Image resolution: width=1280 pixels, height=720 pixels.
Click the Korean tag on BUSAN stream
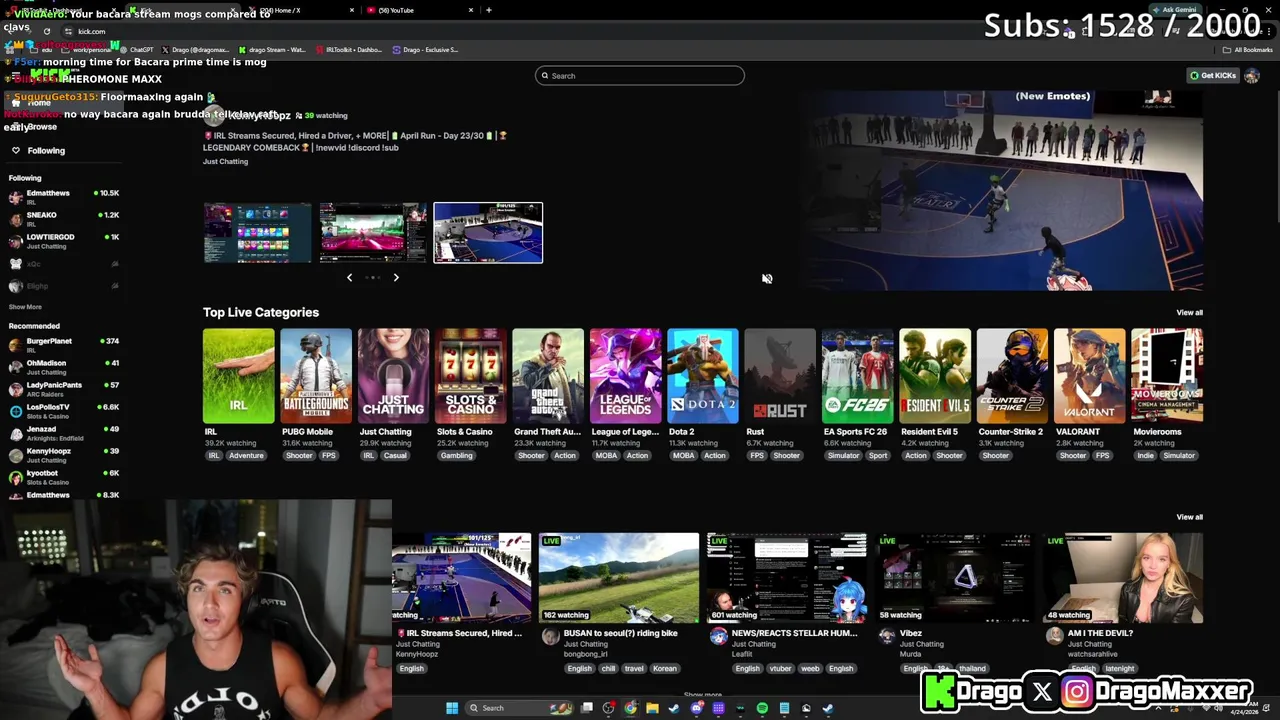pyautogui.click(x=664, y=668)
